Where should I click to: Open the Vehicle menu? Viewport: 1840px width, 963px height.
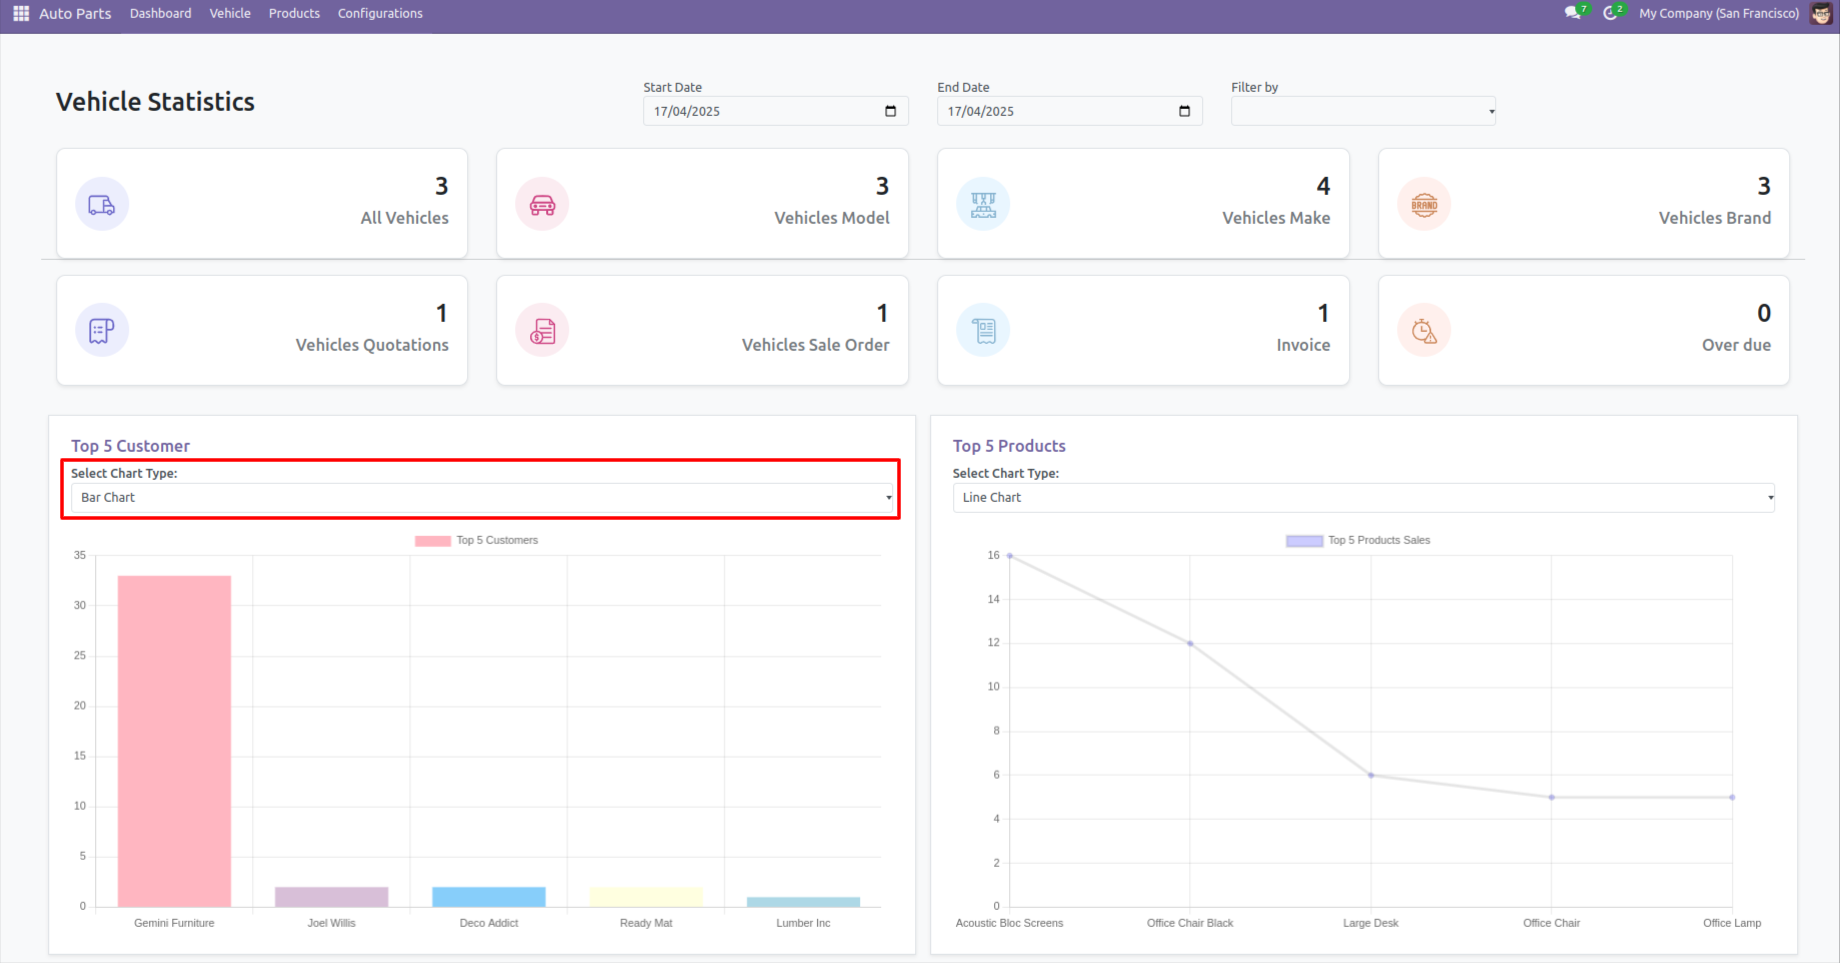point(230,13)
